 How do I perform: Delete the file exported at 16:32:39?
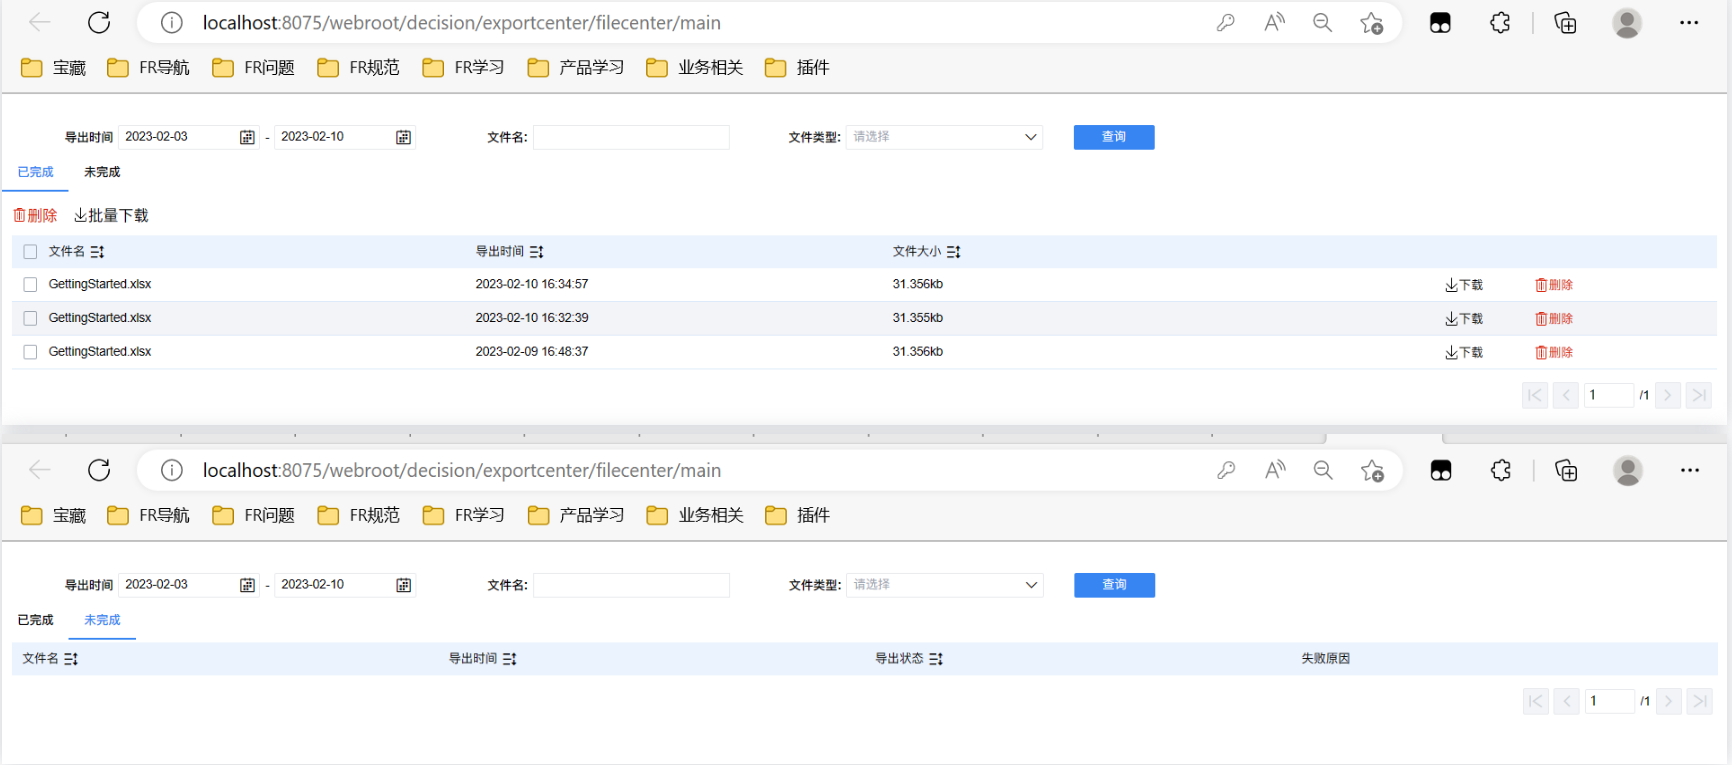1554,319
